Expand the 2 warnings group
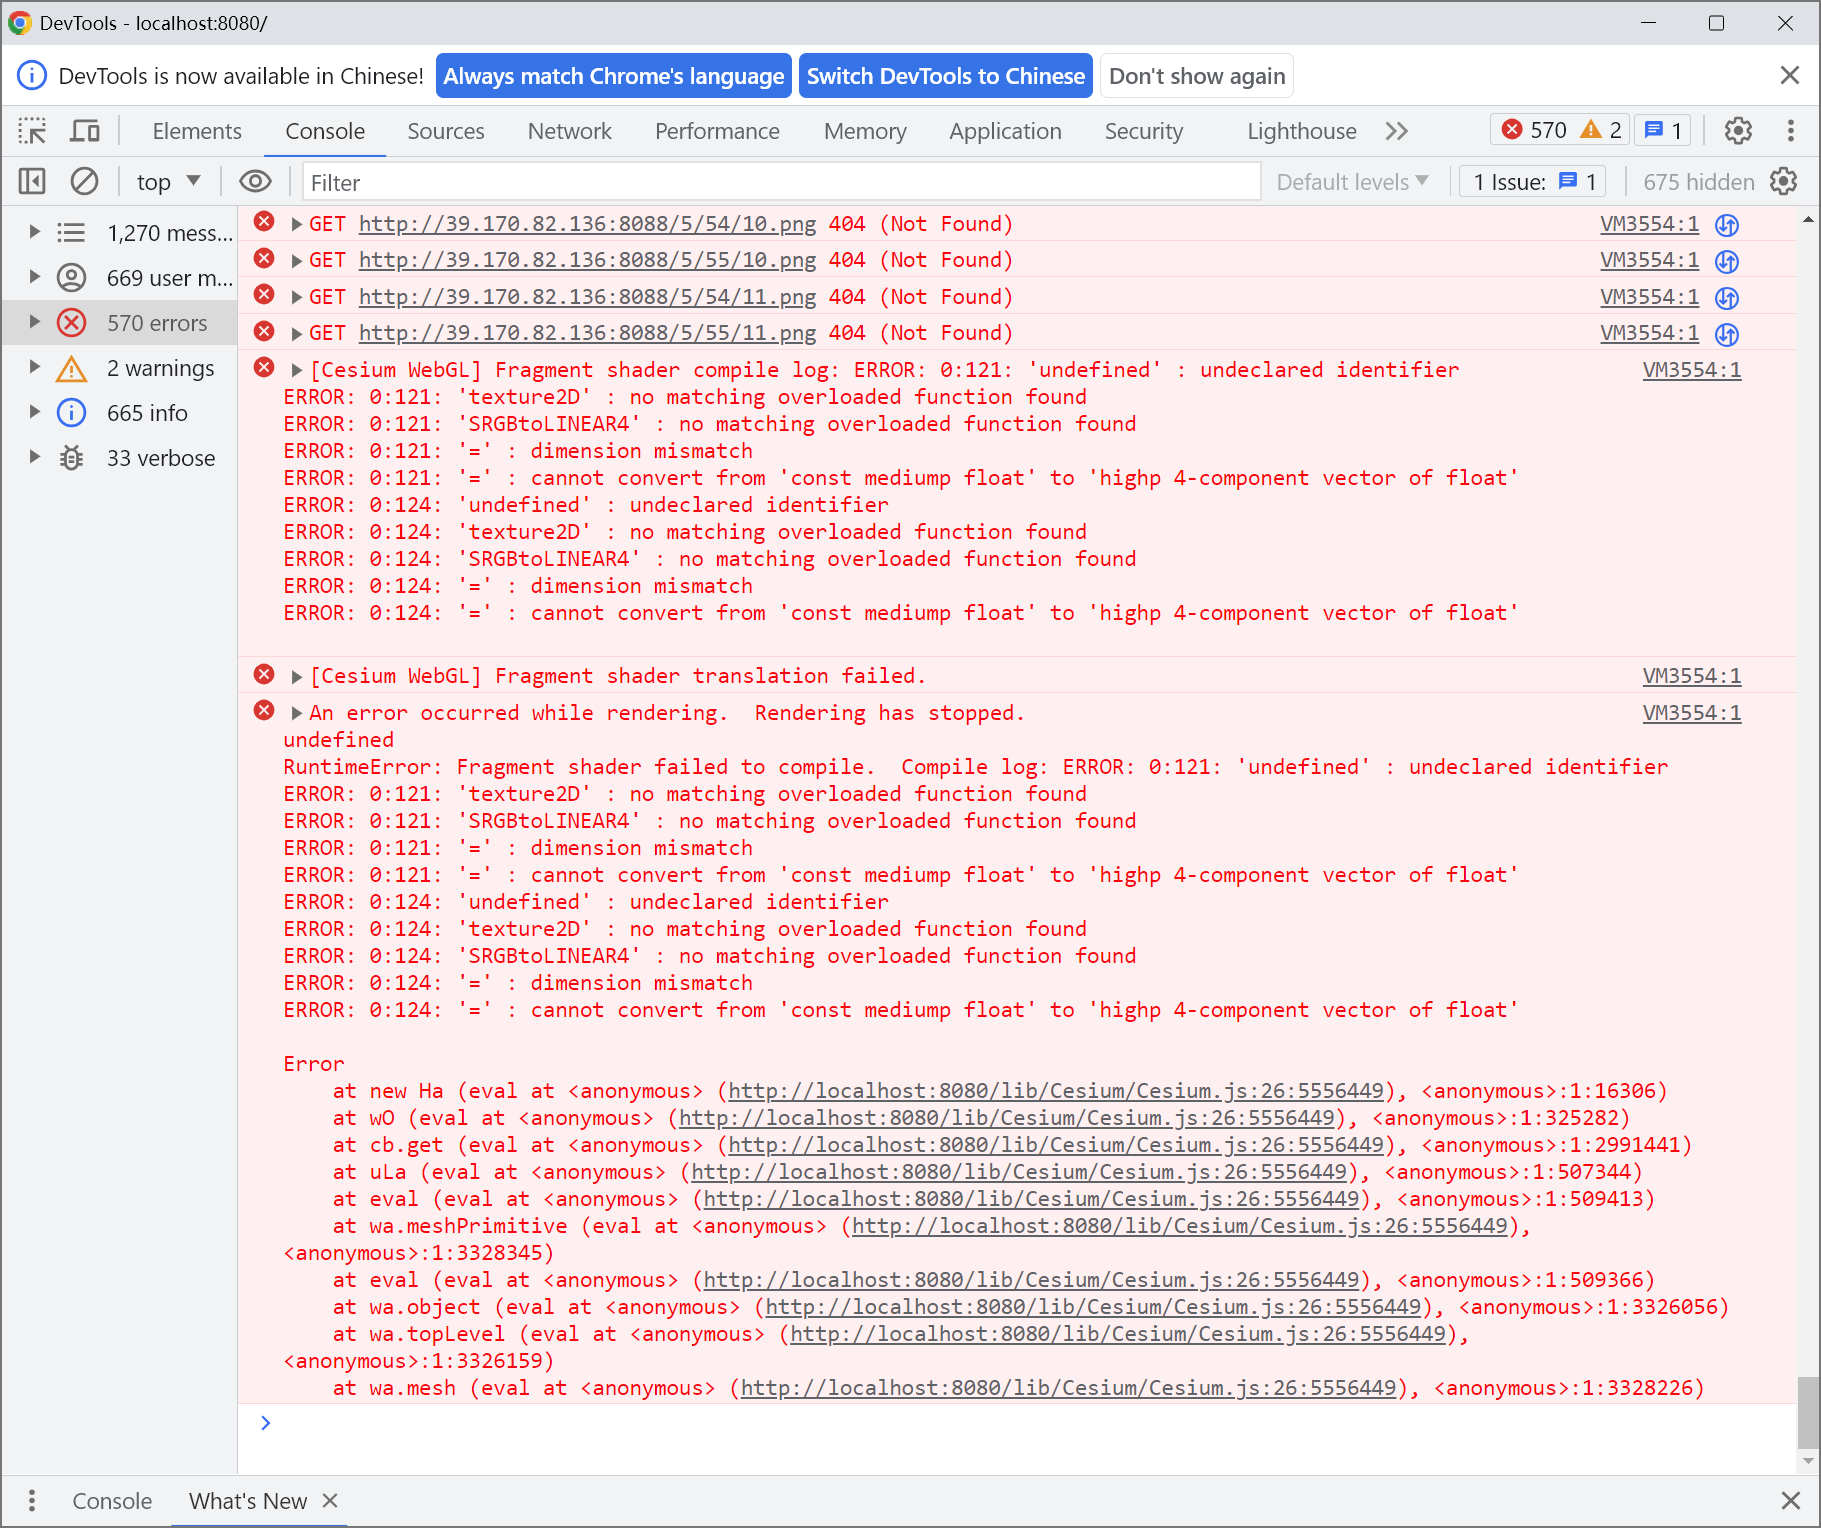This screenshot has height=1528, width=1821. (x=34, y=367)
